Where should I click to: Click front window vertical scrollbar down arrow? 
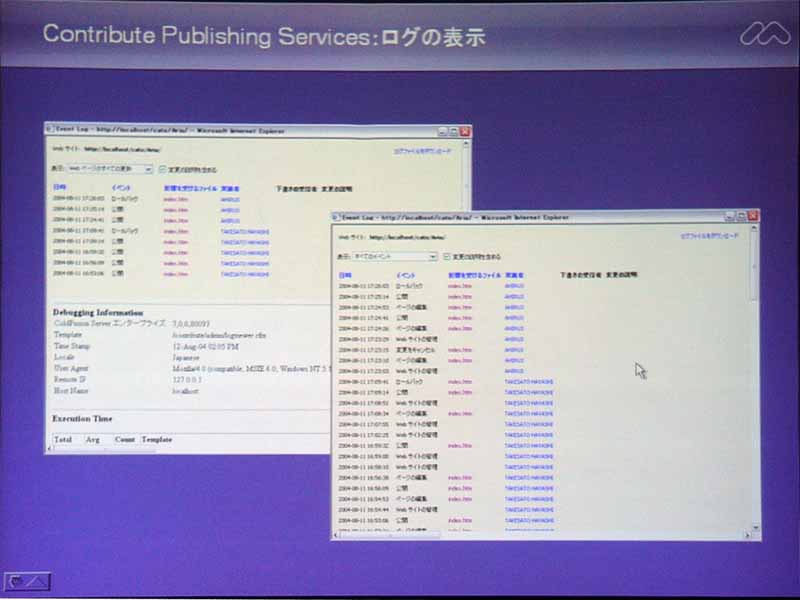pyautogui.click(x=755, y=527)
